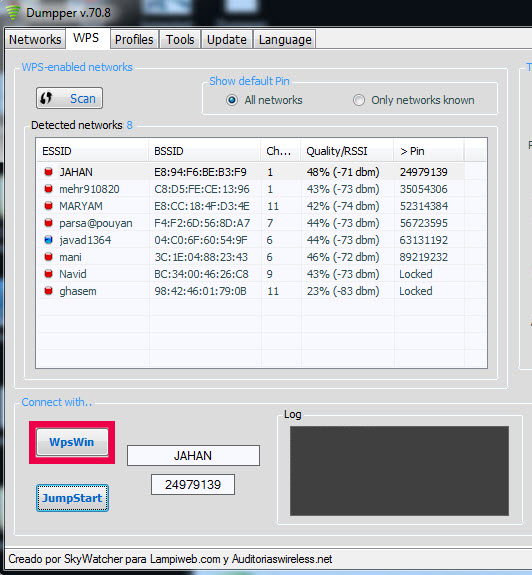Click the Dumpper wifi icon in title bar
The image size is (532, 575).
13,13
